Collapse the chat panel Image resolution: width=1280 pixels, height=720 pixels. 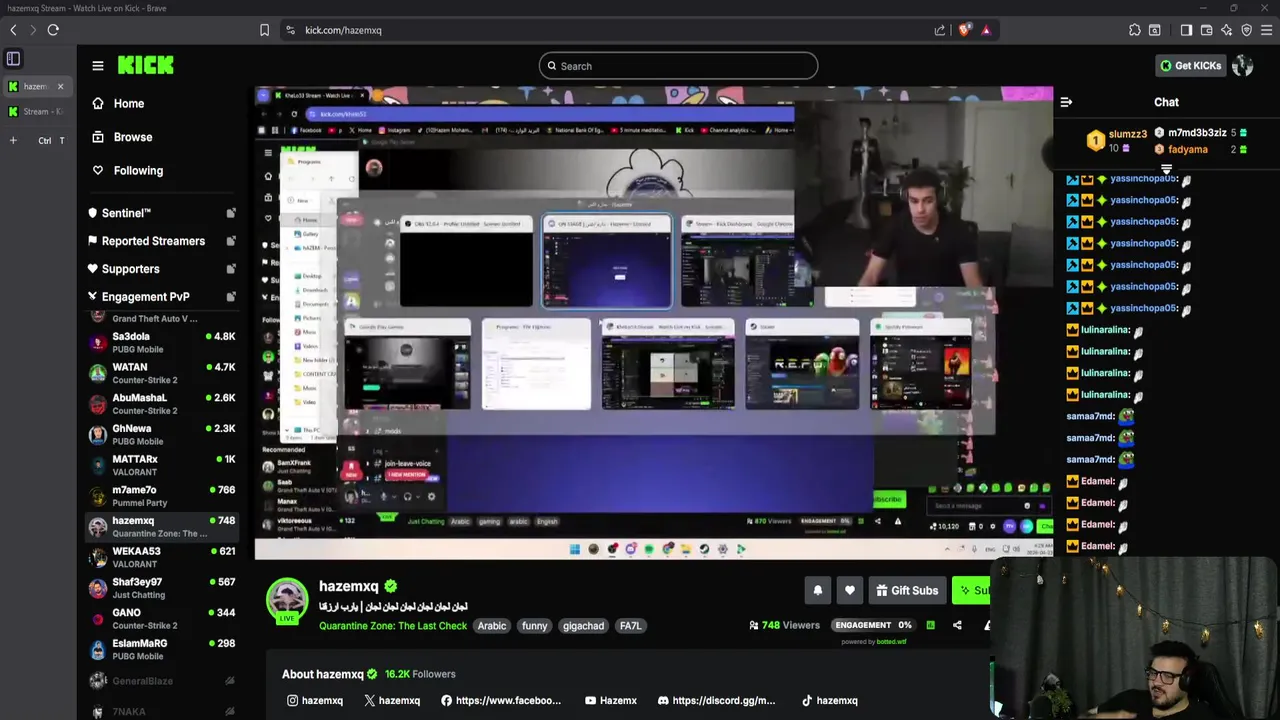[1066, 102]
